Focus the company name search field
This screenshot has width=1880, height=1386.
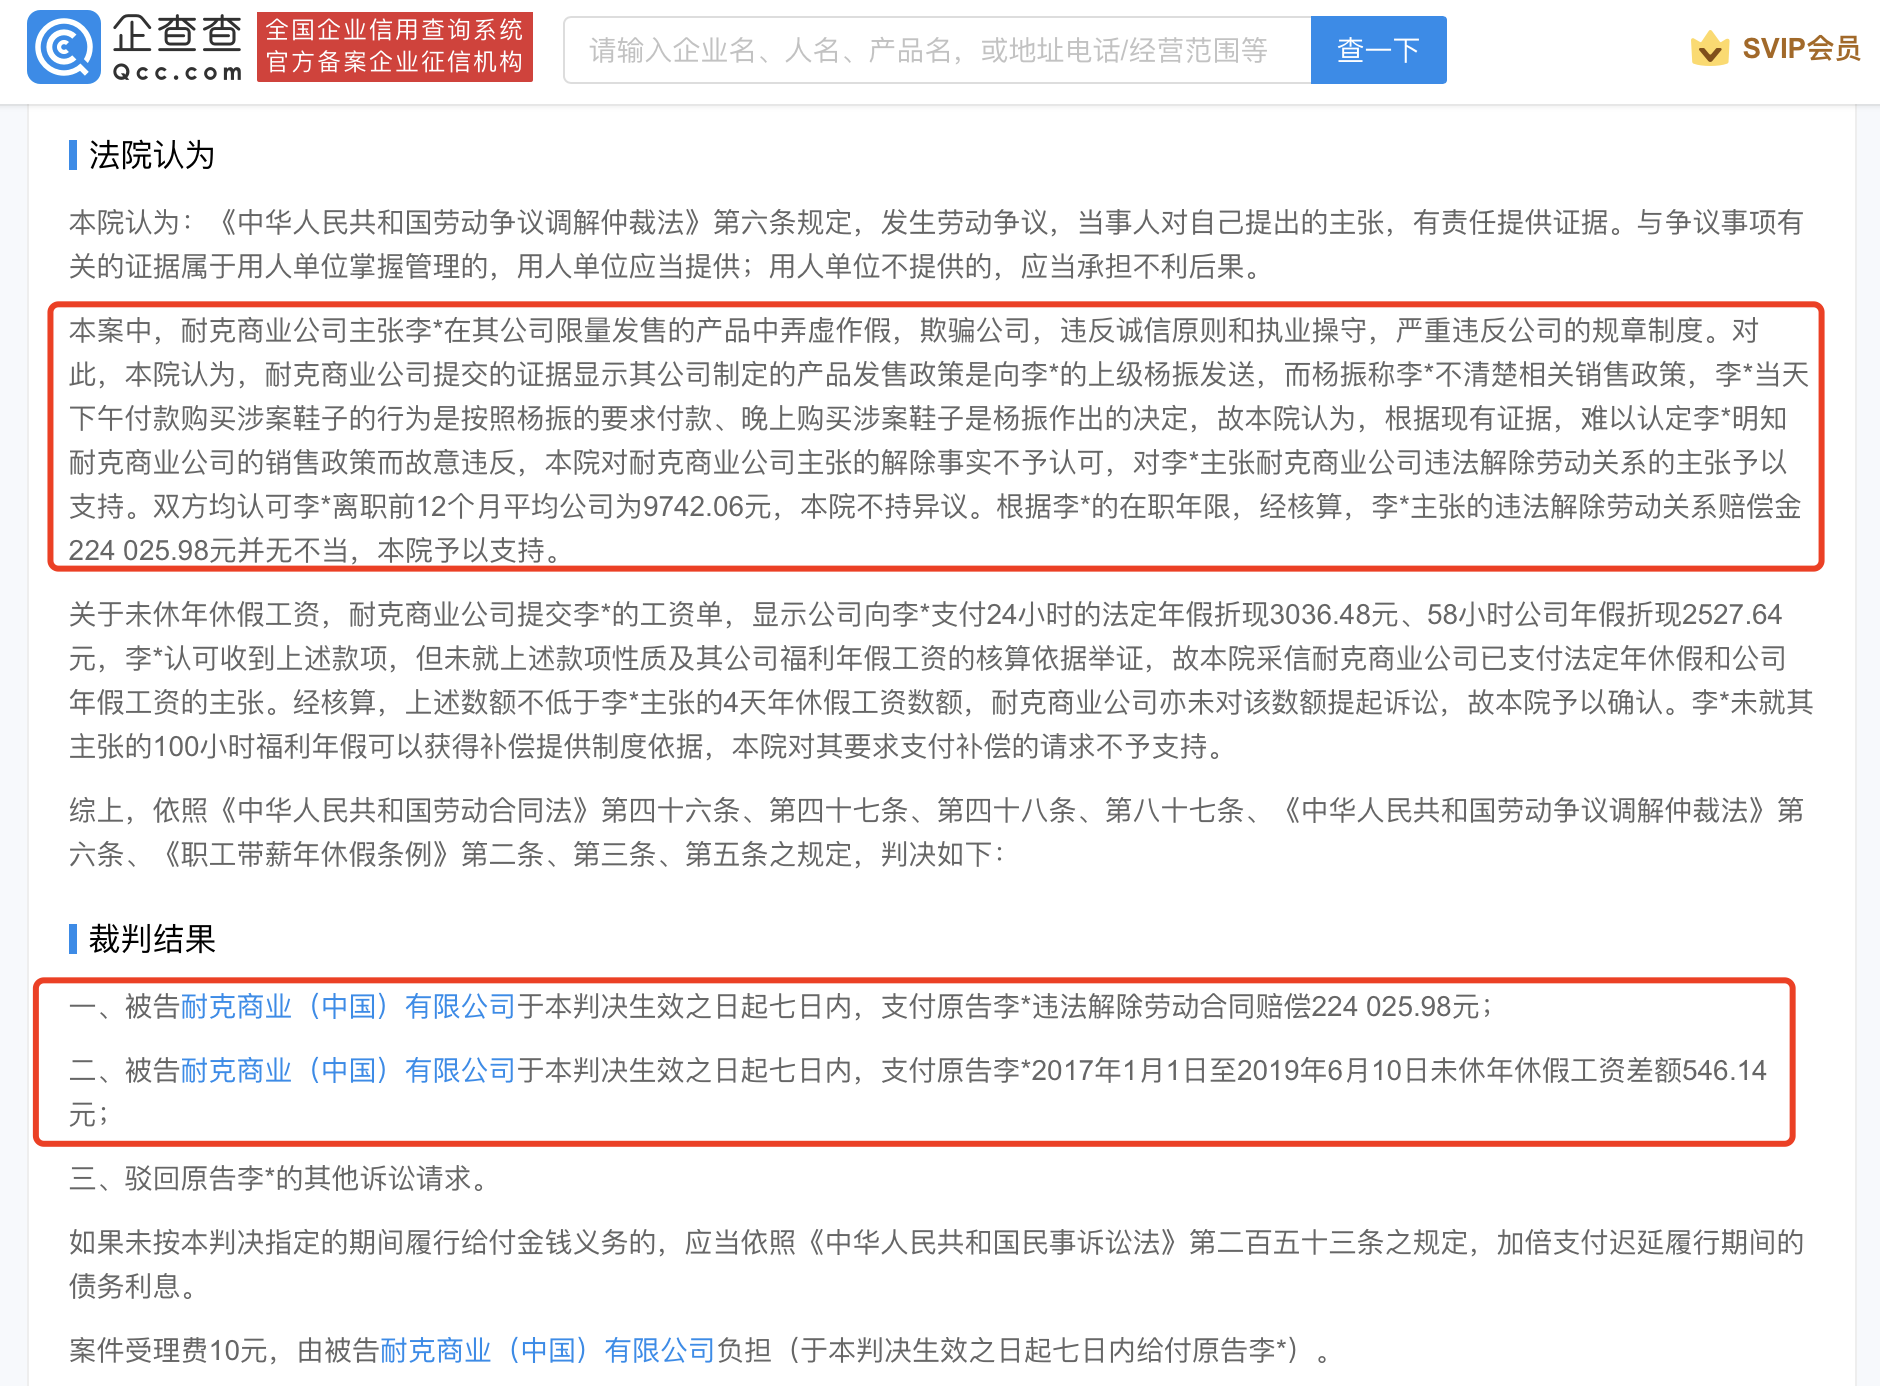[937, 50]
